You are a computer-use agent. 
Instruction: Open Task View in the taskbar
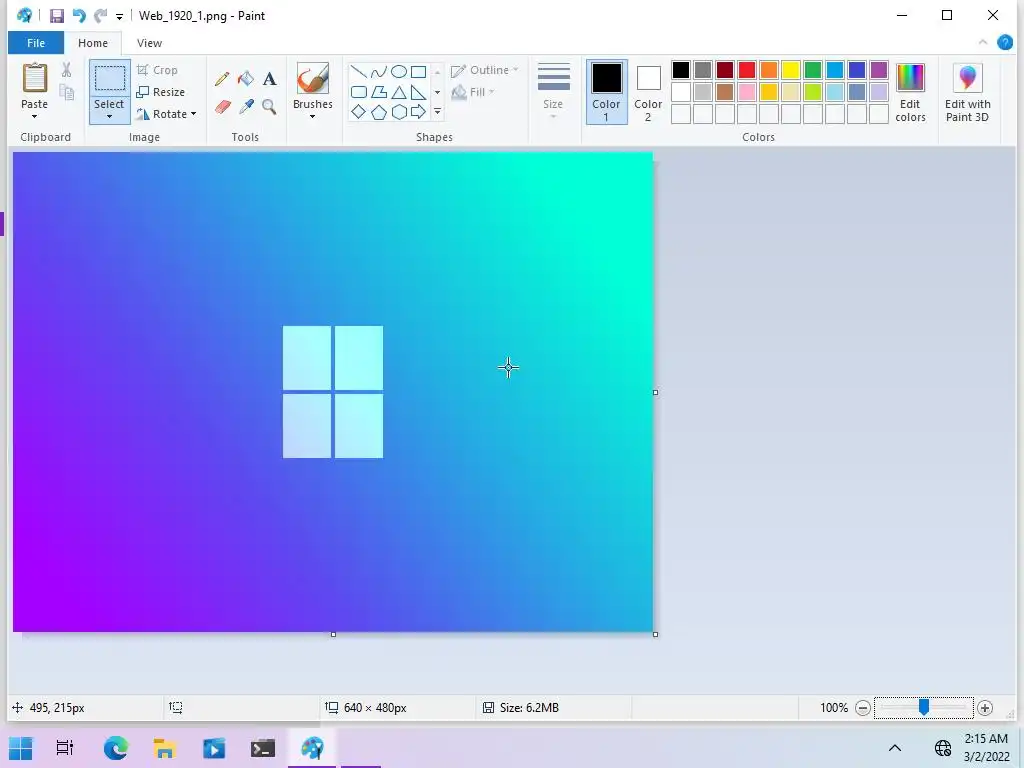(x=65, y=748)
